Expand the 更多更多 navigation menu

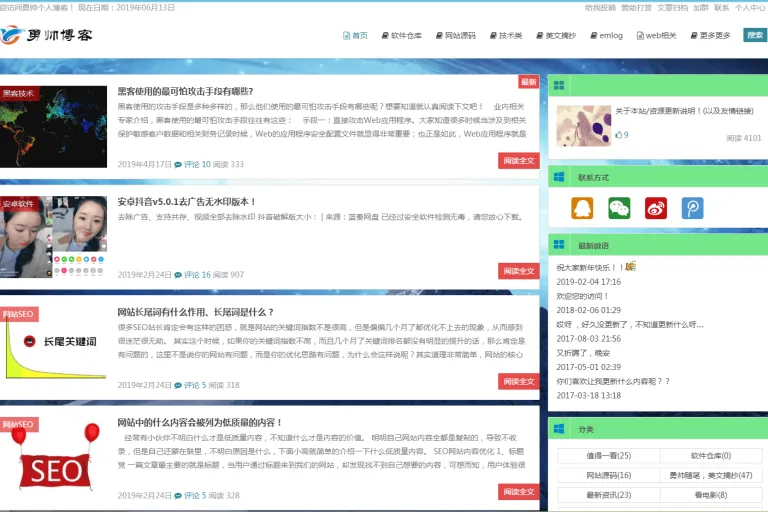click(x=710, y=35)
